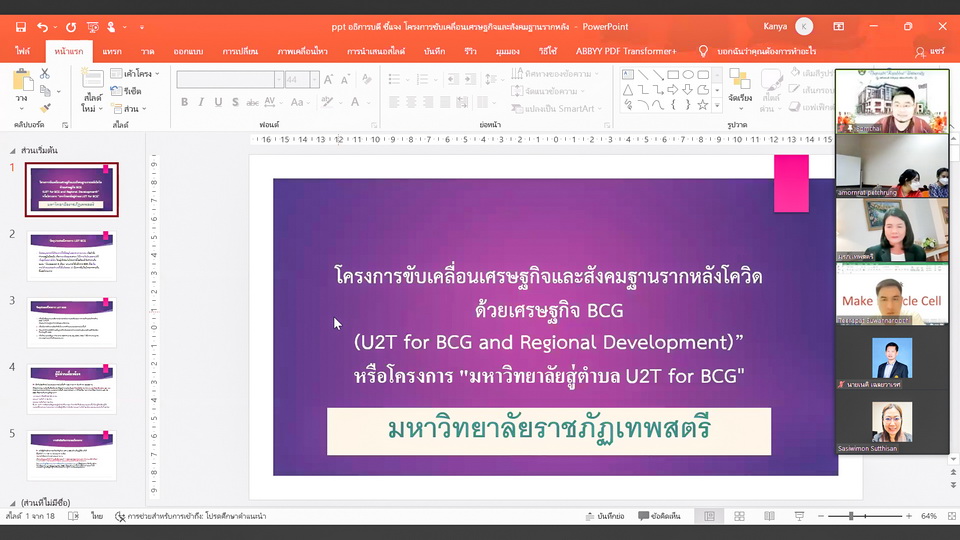This screenshot has width=960, height=540.
Task: Click the Save icon in the title bar
Action: click(21, 27)
